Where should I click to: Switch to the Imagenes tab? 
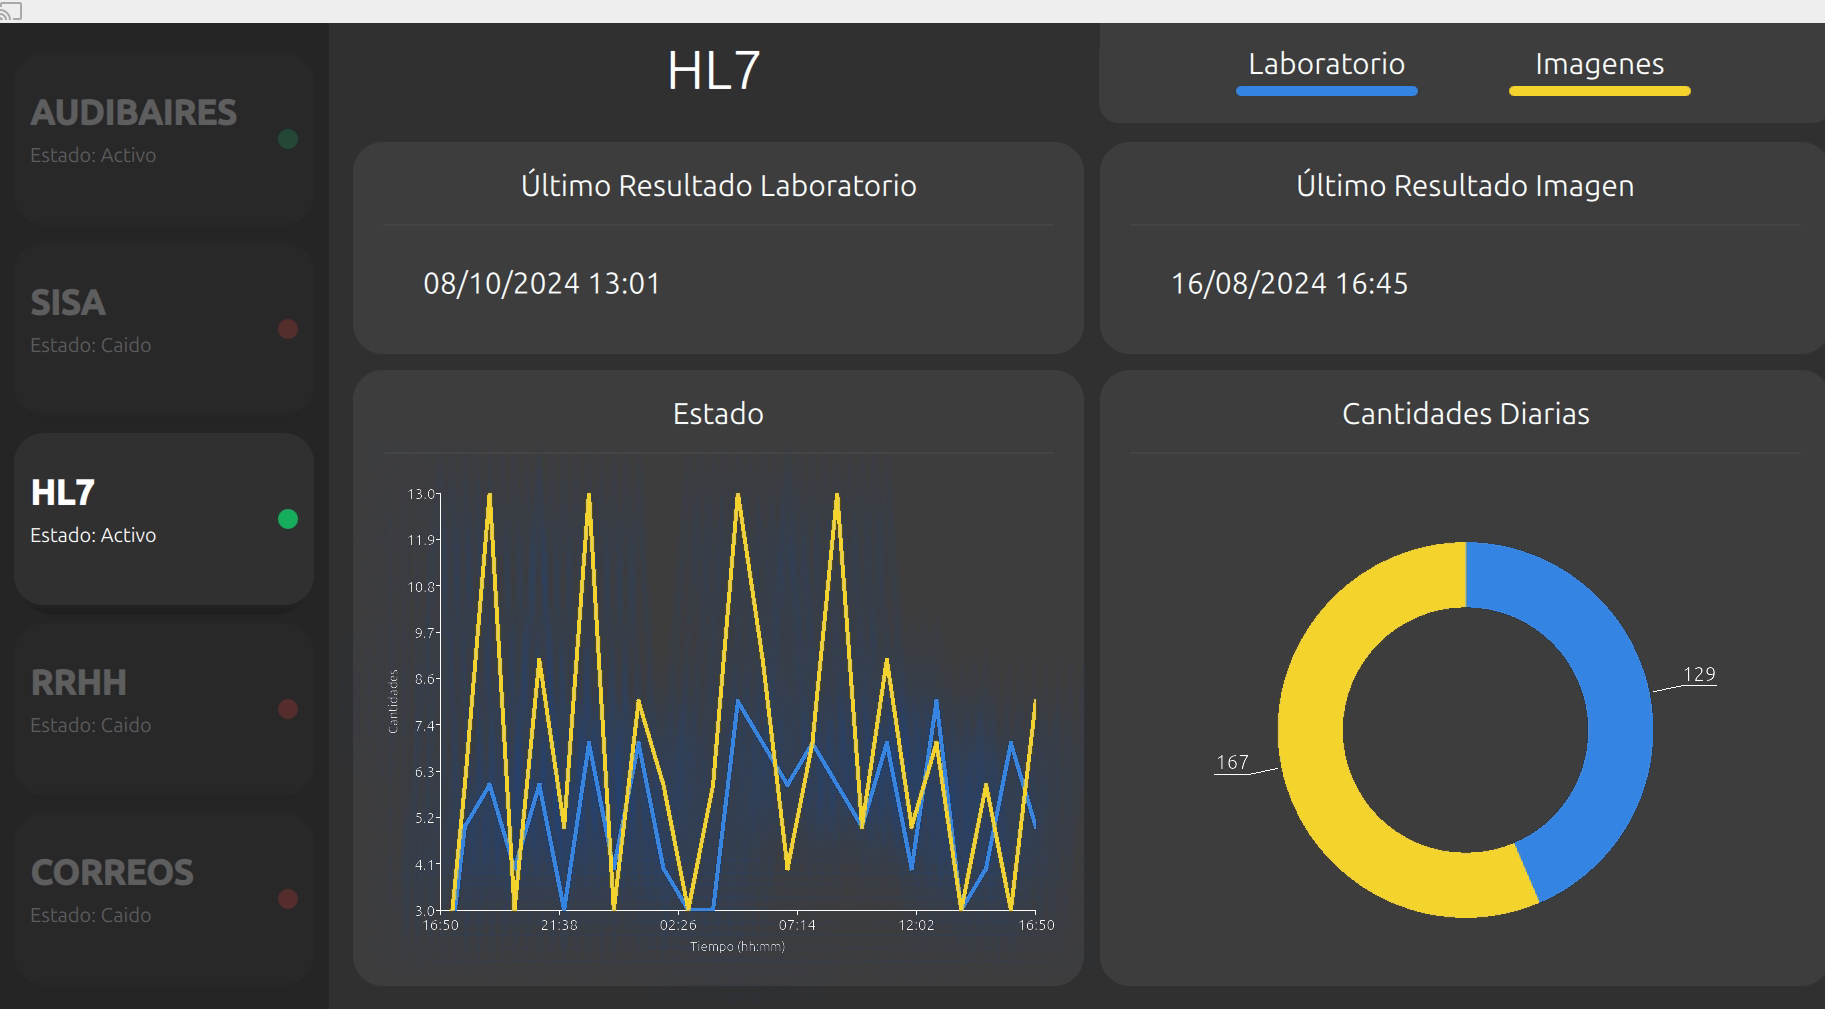(1599, 64)
